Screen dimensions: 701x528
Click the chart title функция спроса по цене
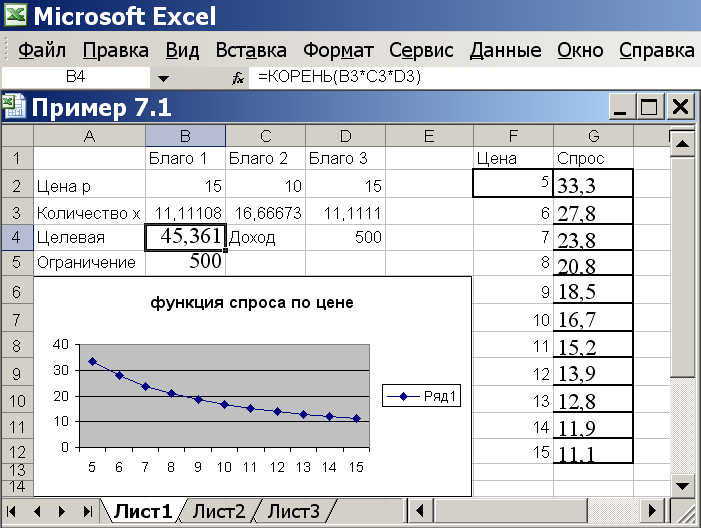[252, 303]
